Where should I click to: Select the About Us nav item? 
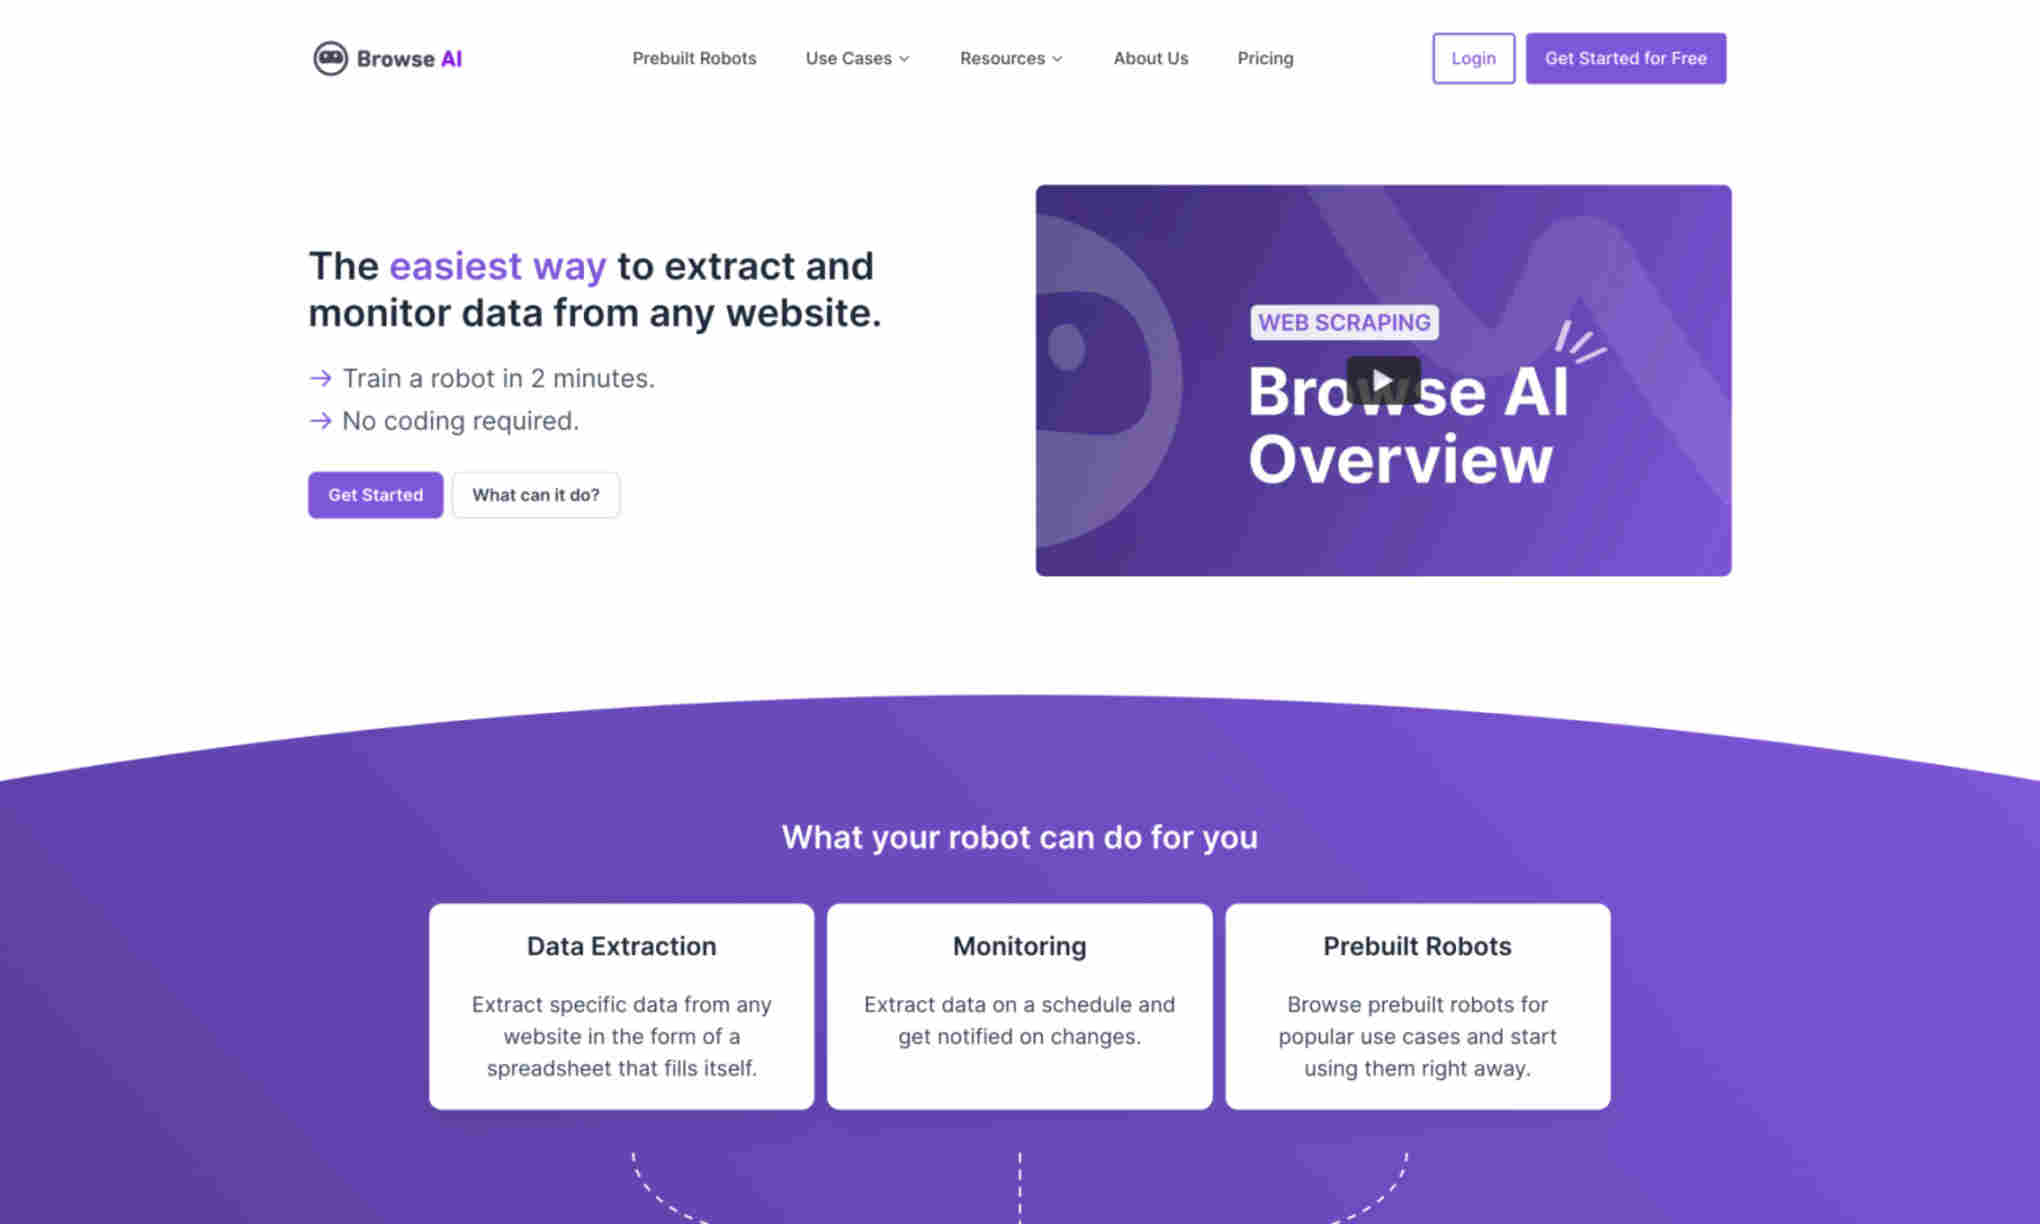tap(1151, 57)
